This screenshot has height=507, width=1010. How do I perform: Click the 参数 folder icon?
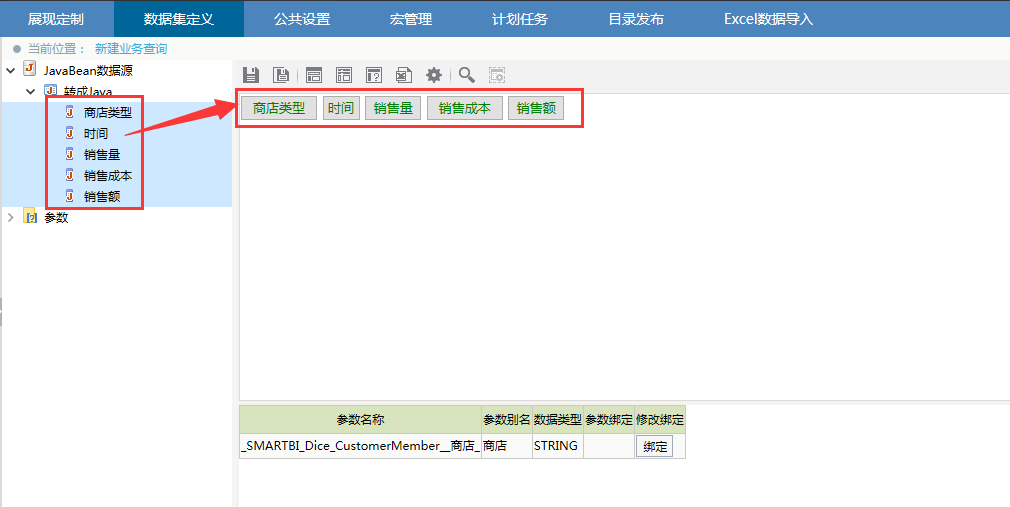pos(30,216)
